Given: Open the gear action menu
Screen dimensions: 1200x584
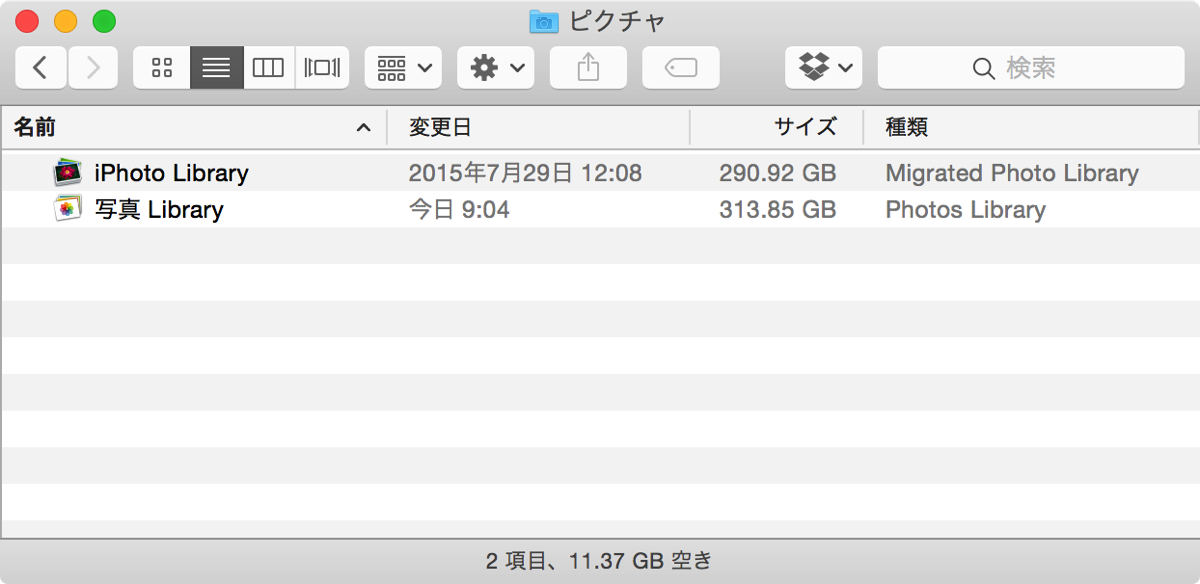Looking at the screenshot, I should 496,68.
